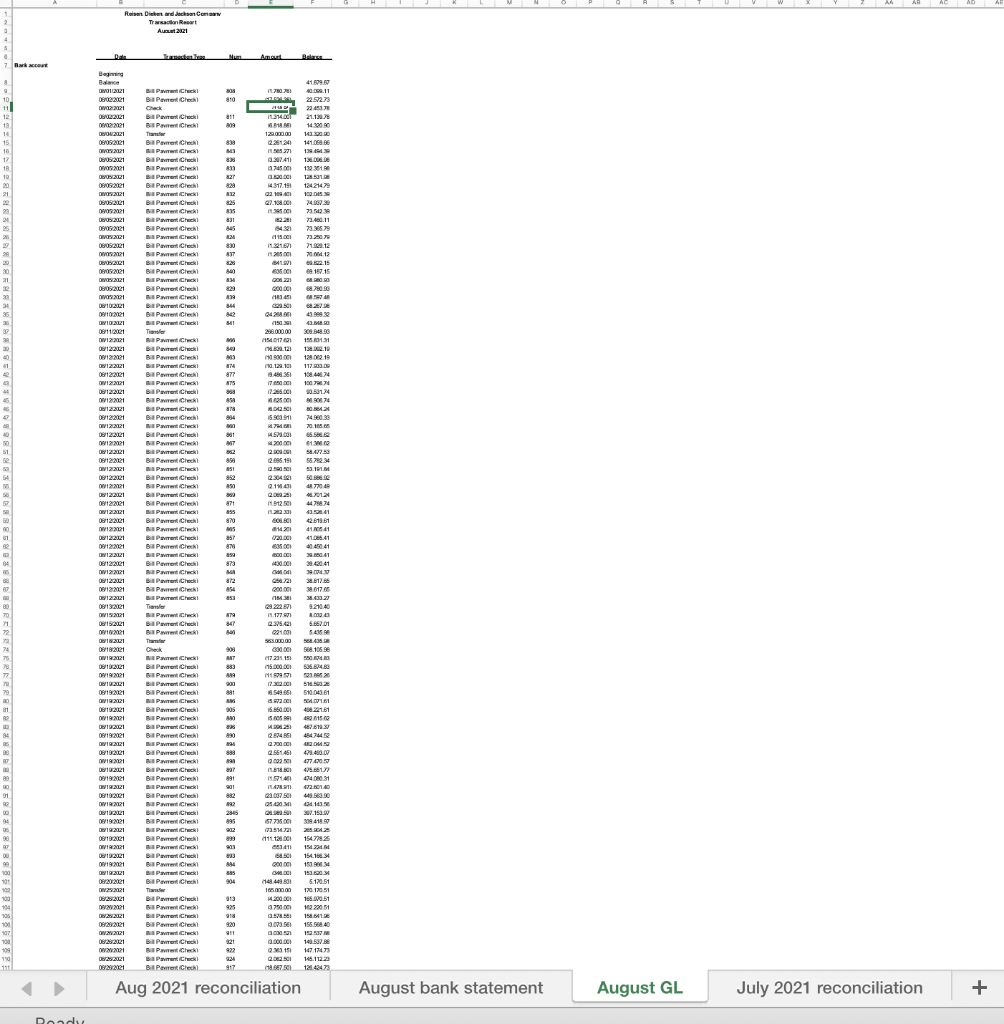Select the 08/01/2021 date cell in row 9
The image size is (1004, 1024).
point(112,91)
